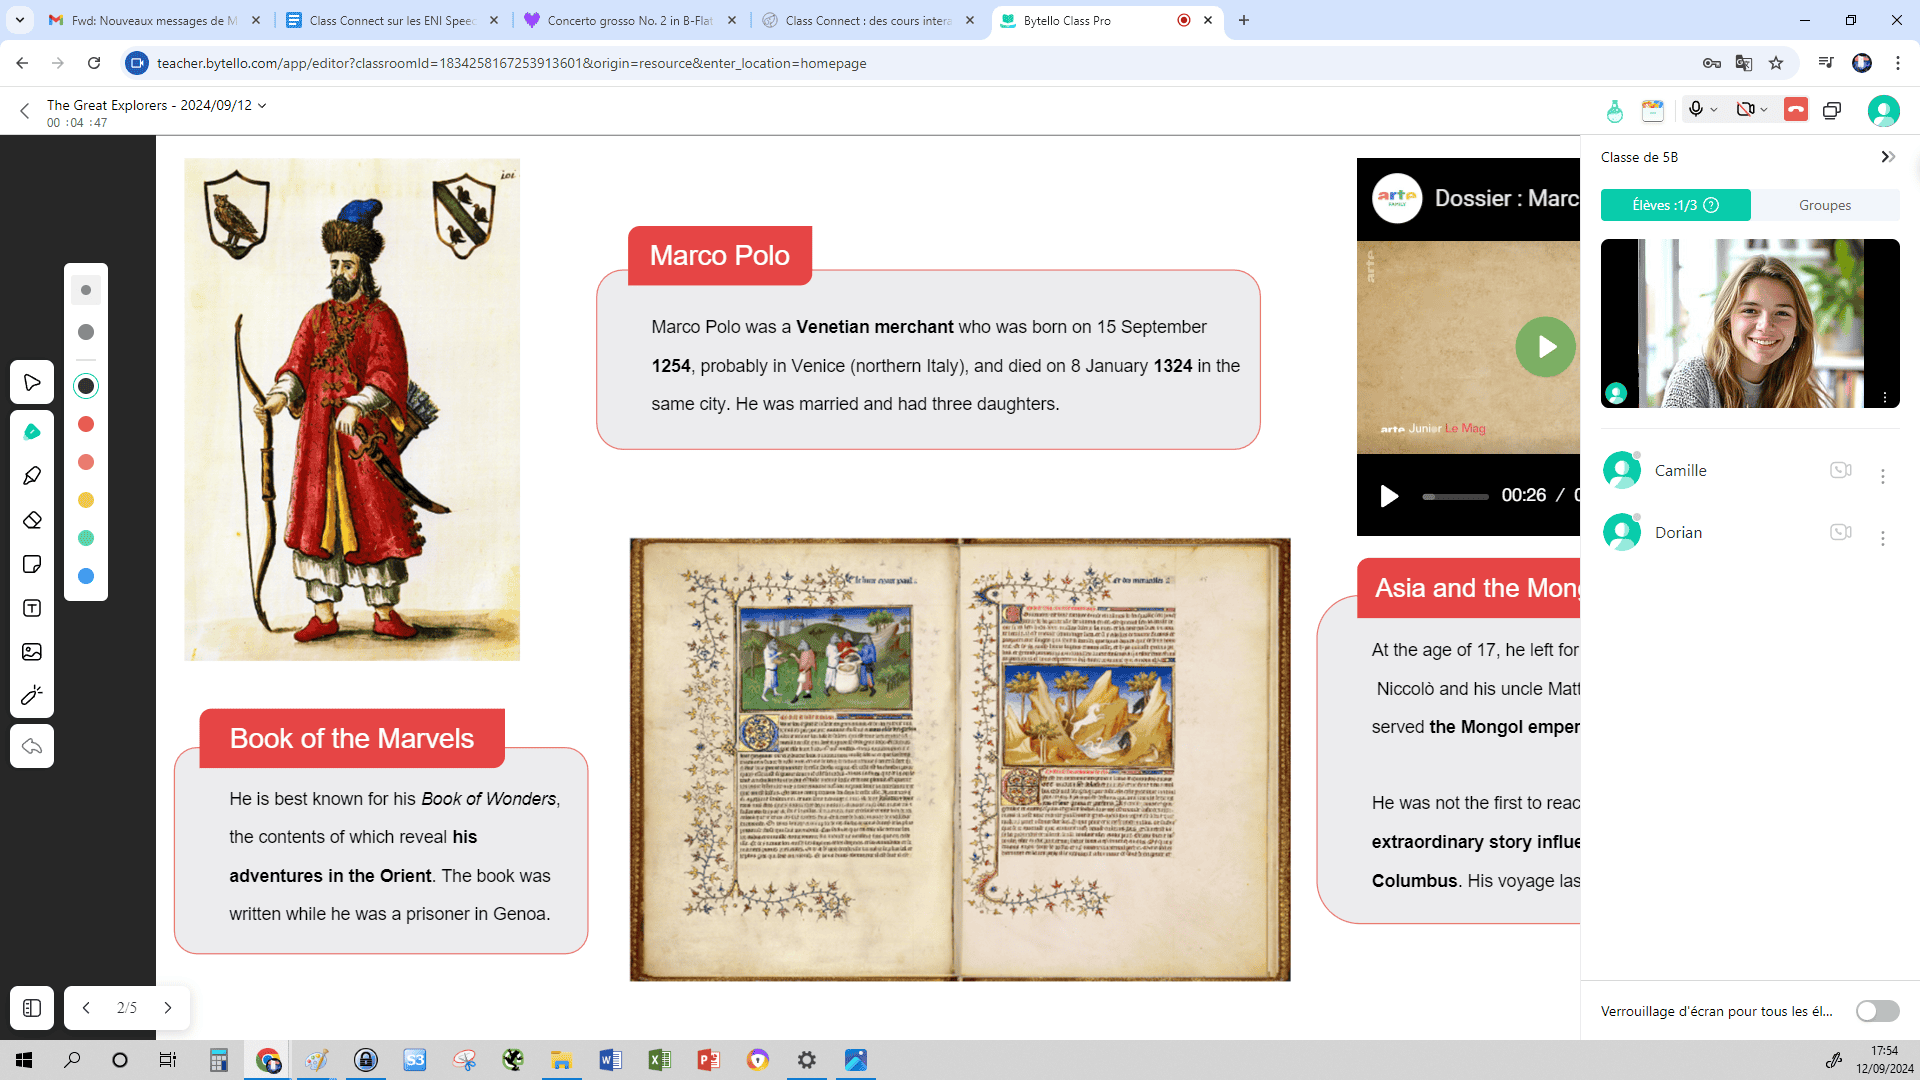Show help for Élèves count

1711,205
